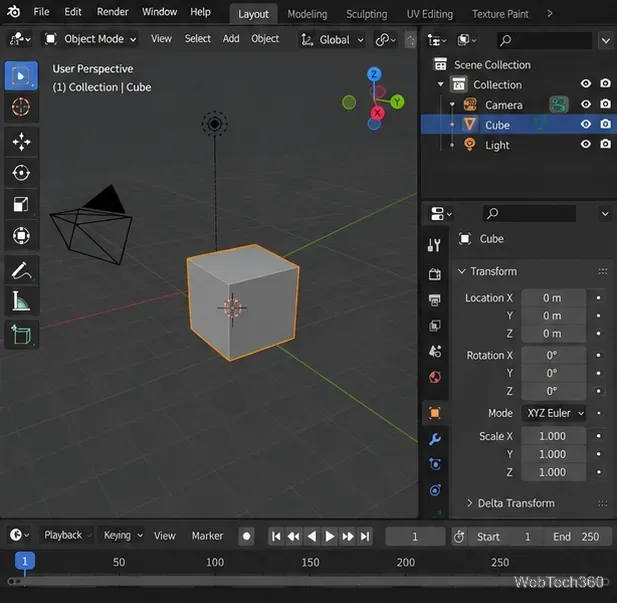Select the Measure tool
The height and width of the screenshot is (603, 617).
click(x=21, y=301)
